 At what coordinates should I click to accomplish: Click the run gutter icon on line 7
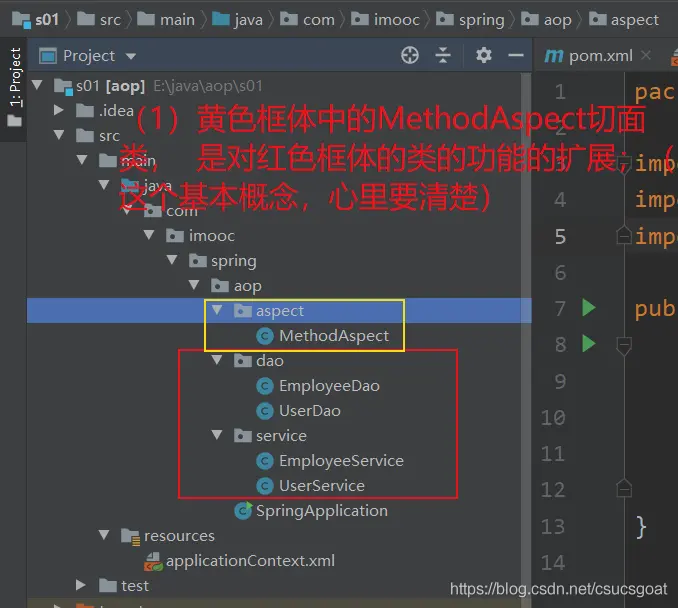pyautogui.click(x=588, y=308)
